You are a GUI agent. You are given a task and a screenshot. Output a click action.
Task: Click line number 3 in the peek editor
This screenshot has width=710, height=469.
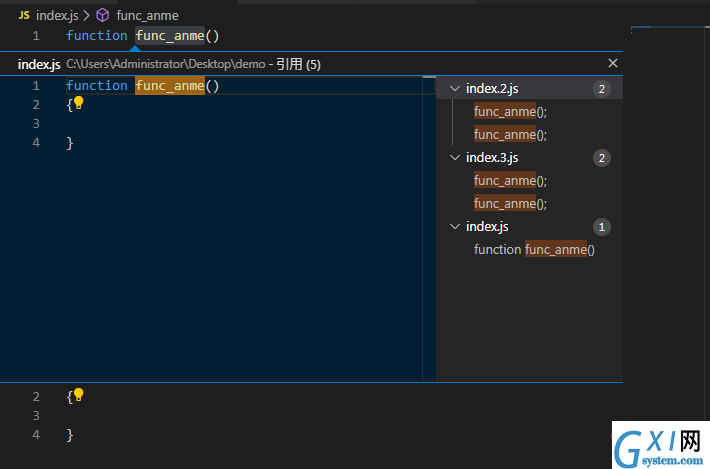[x=36, y=124]
